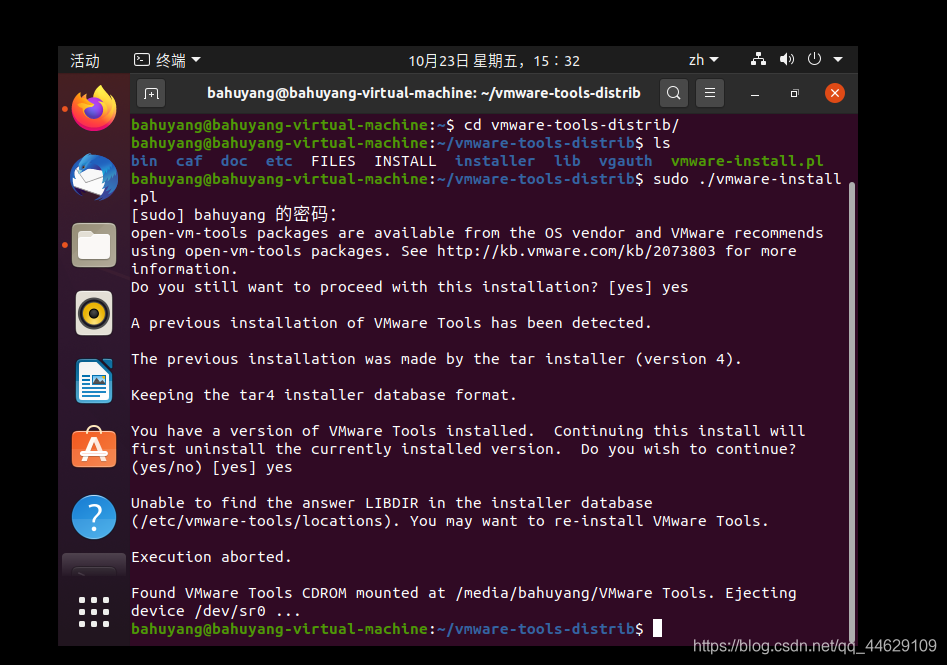
Task: Minimize the terminal window
Action: 755,94
